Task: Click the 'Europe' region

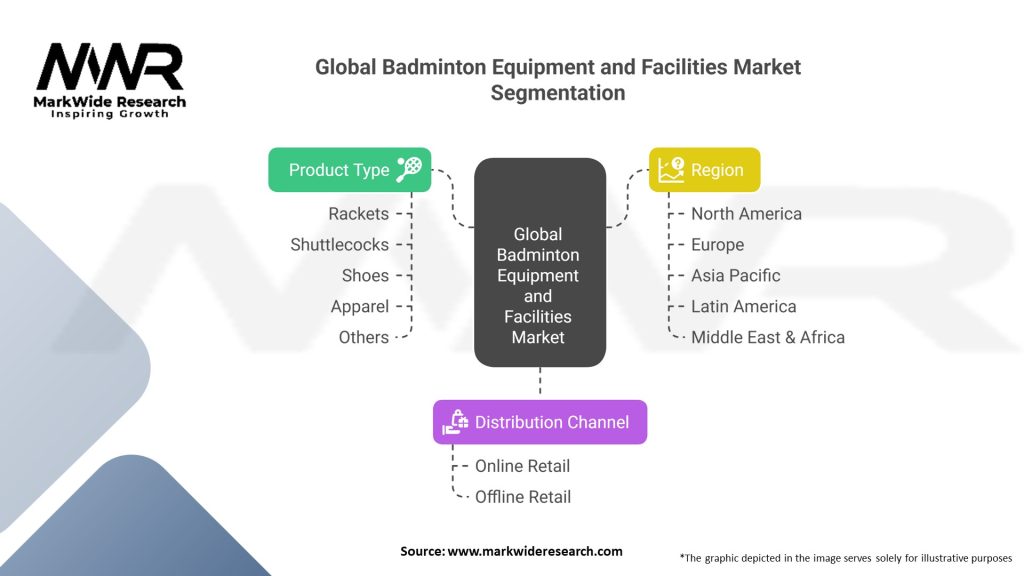Action: [717, 244]
